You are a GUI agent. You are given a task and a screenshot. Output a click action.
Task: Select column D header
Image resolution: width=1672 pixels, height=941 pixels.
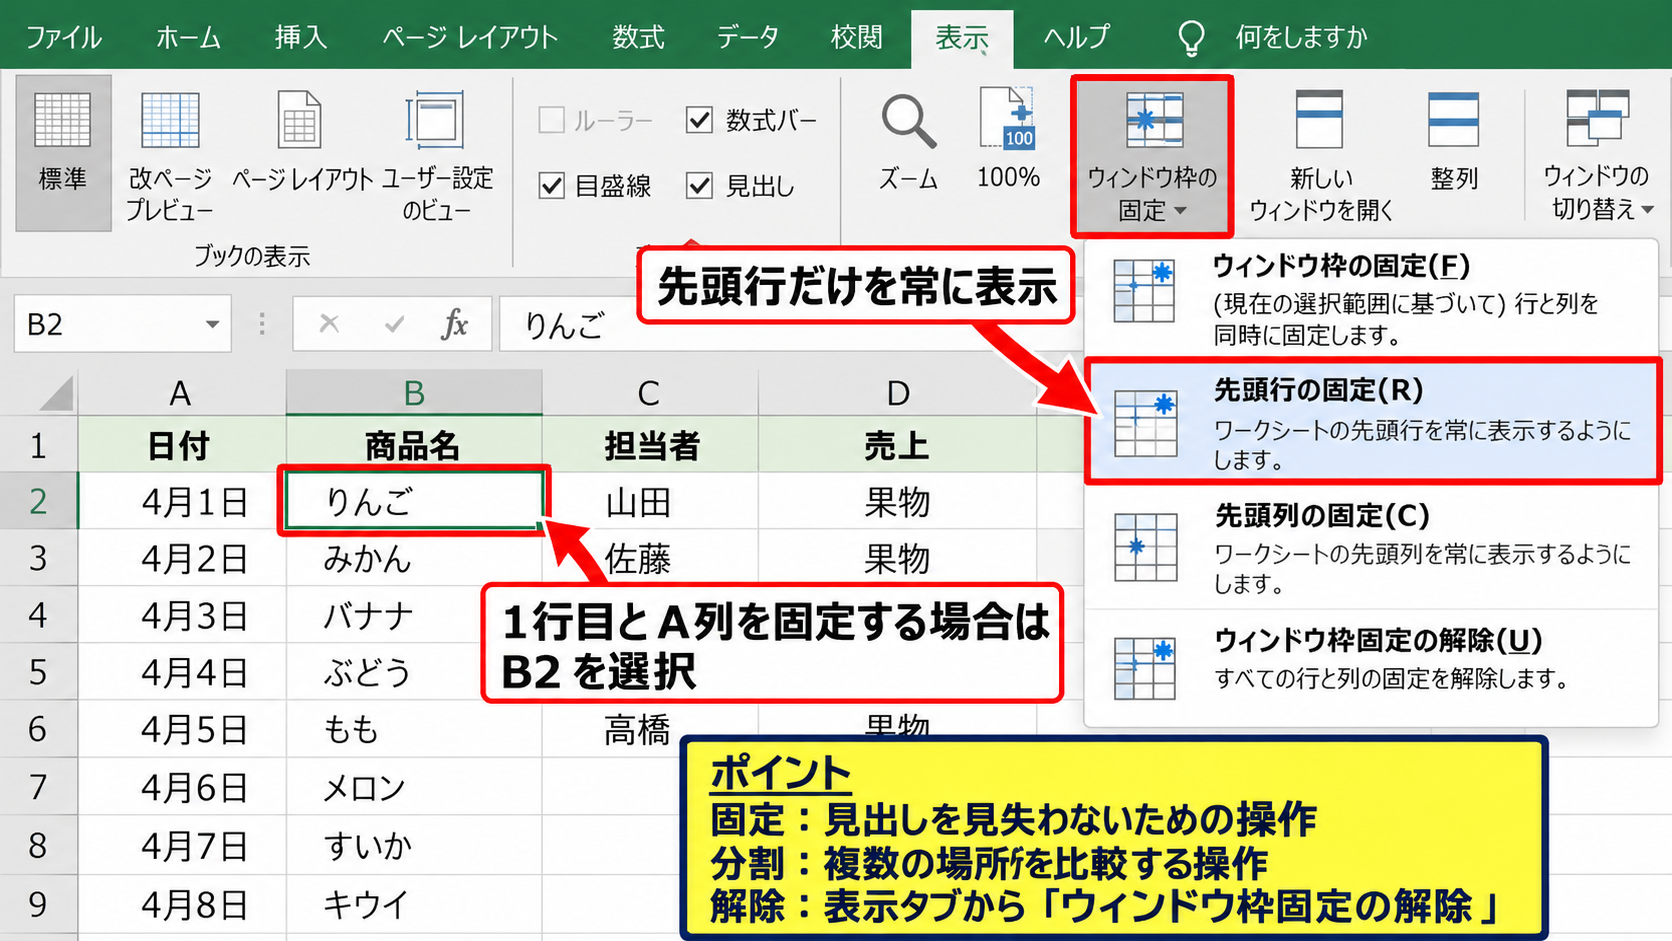tap(897, 393)
